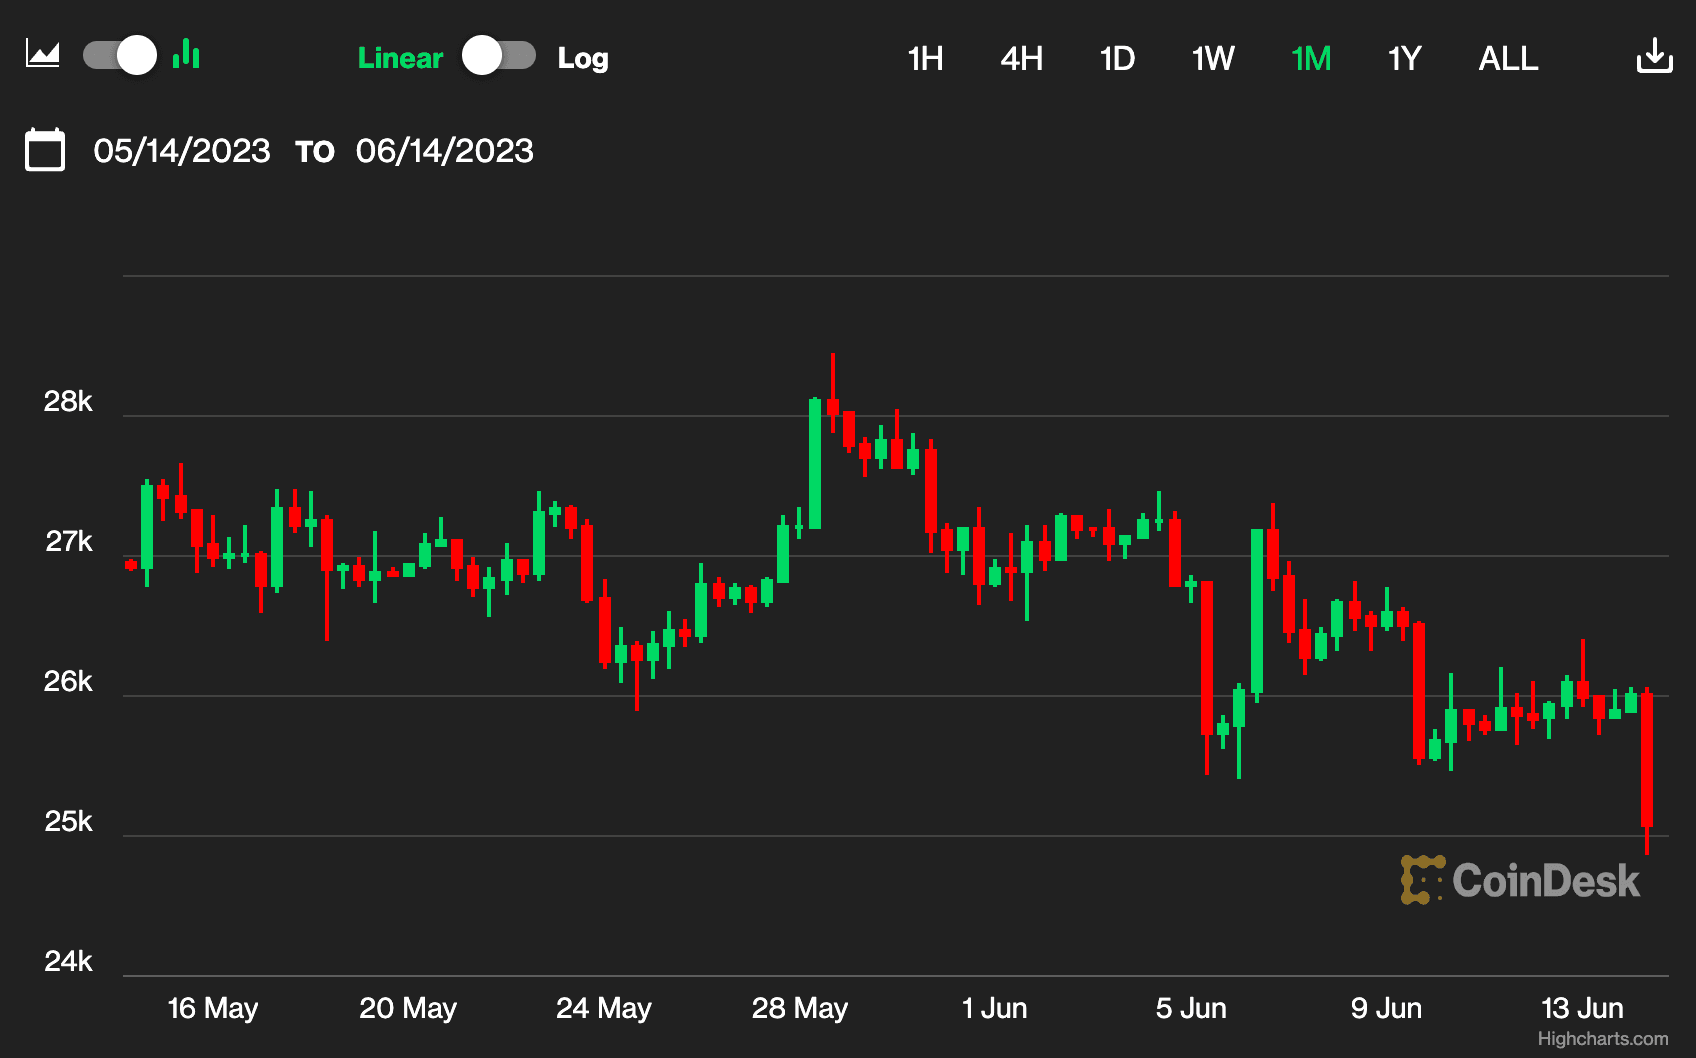1696x1058 pixels.
Task: Open the Highcharts.com credit link
Action: tap(1603, 1039)
